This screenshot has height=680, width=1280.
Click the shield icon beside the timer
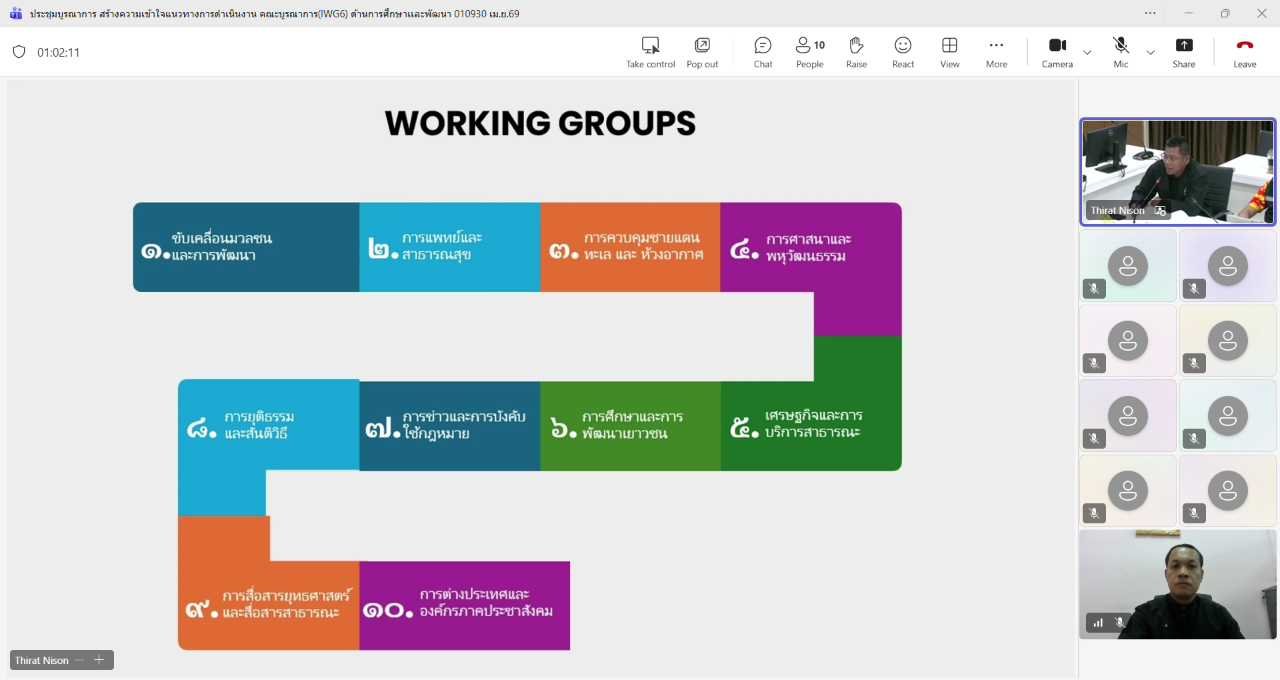19,52
